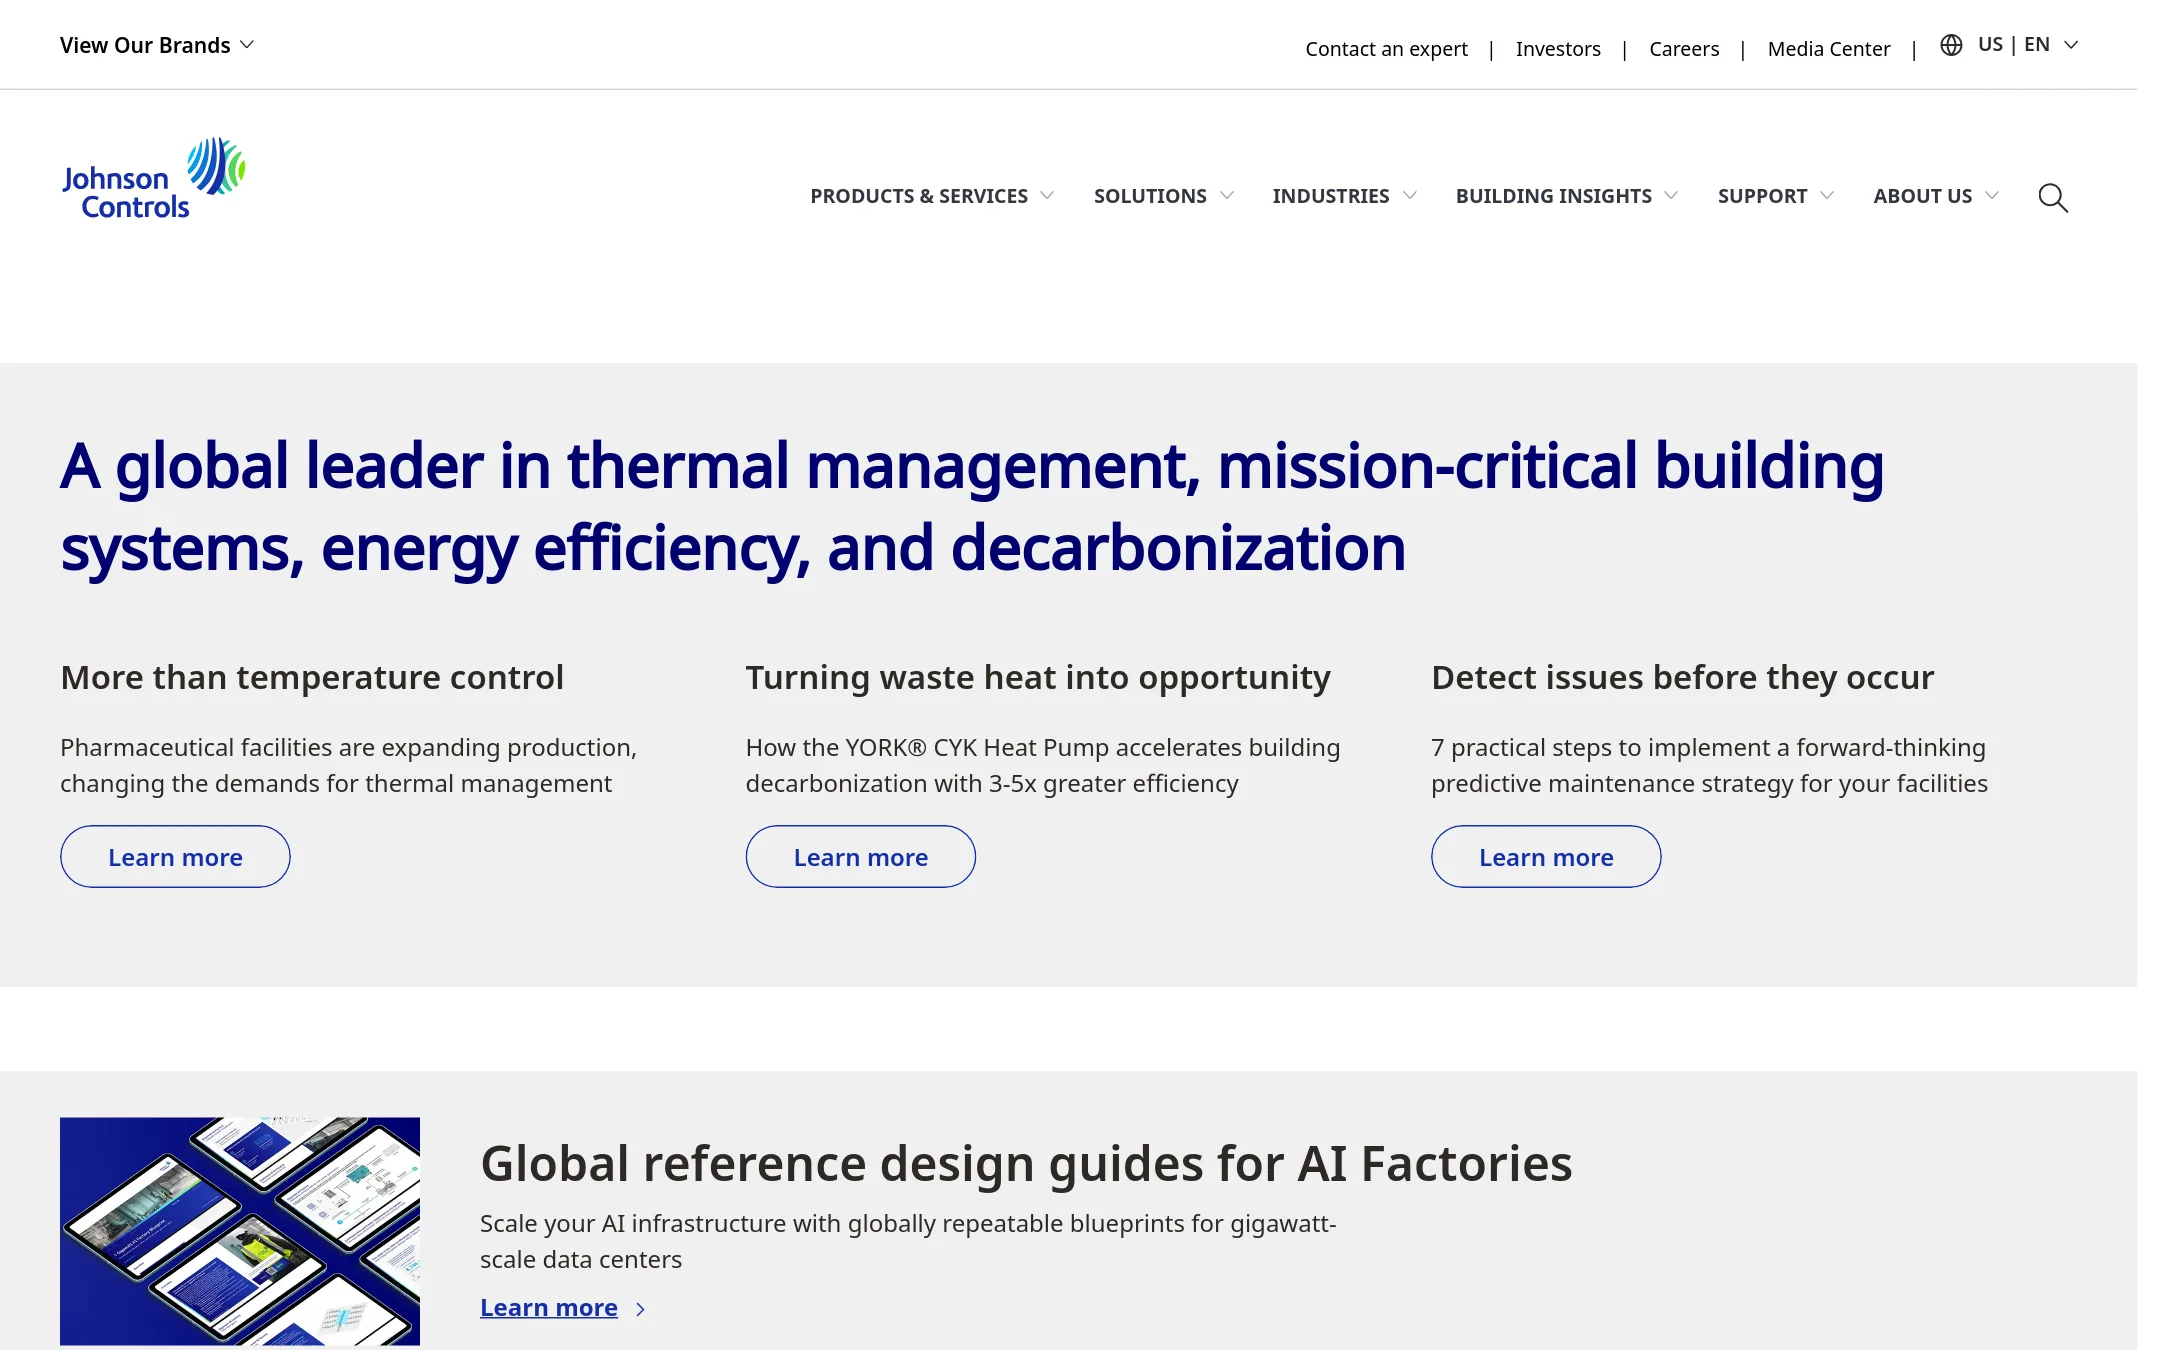Open the Careers link
This screenshot has height=1350, width=2160.
point(1684,49)
